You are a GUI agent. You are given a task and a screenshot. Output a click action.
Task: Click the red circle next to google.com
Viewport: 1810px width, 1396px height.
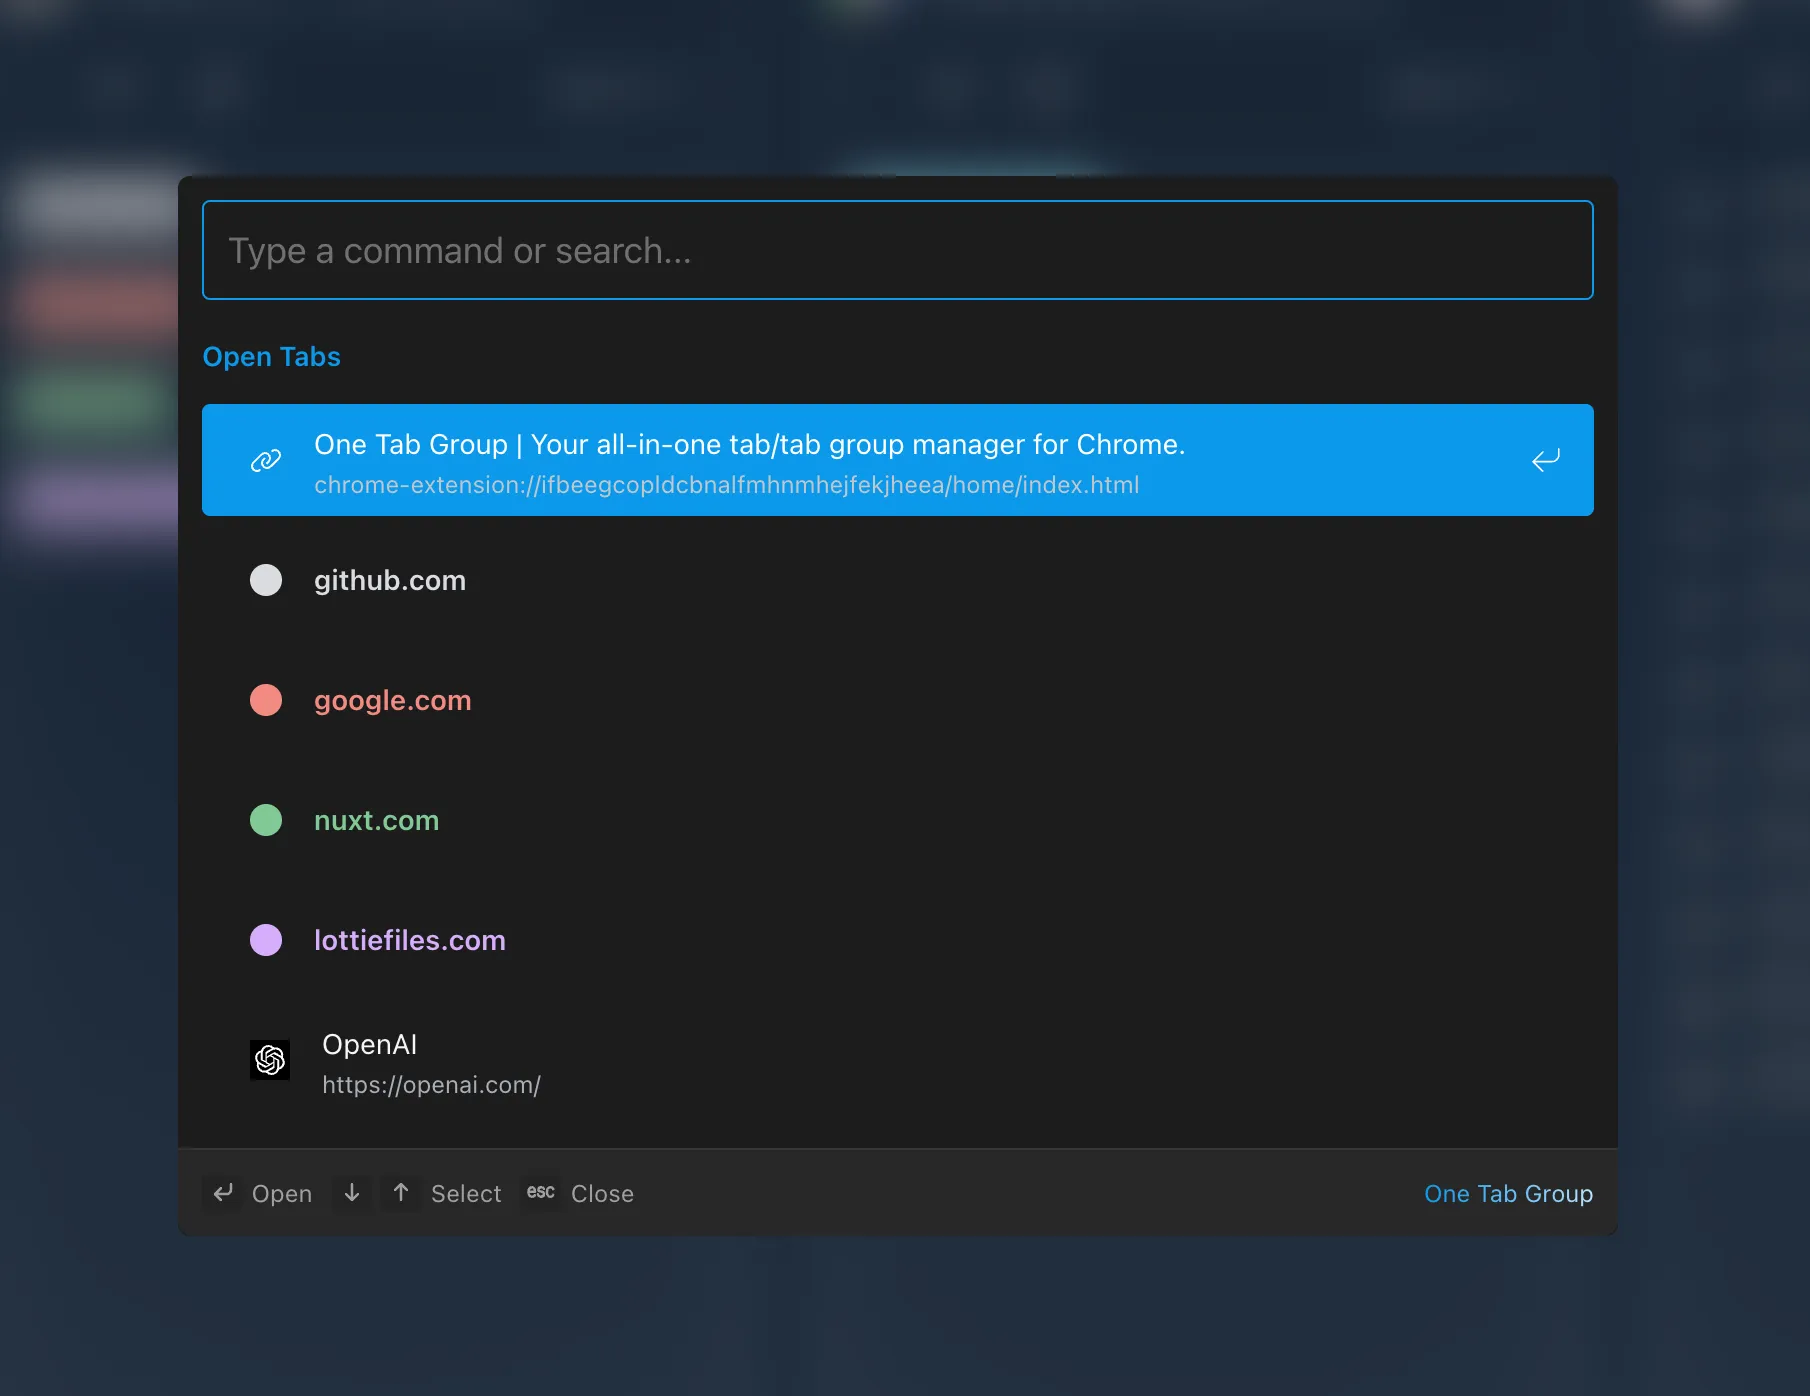click(266, 700)
